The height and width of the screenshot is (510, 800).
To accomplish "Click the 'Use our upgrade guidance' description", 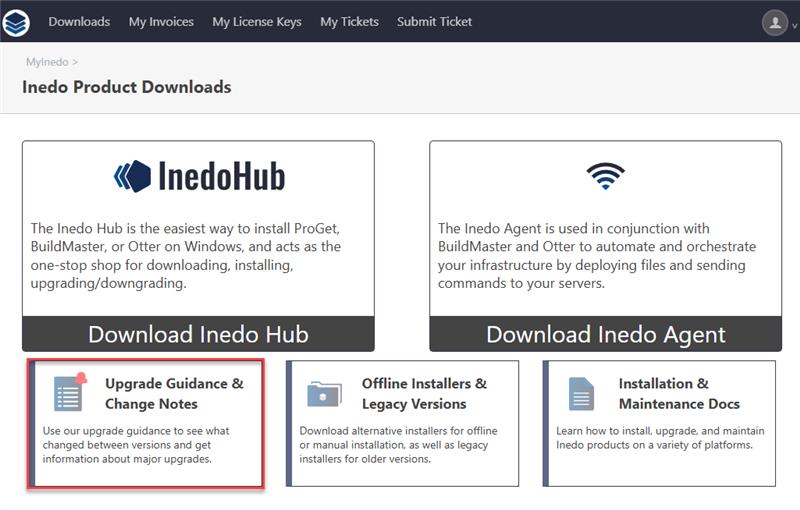I will (136, 445).
